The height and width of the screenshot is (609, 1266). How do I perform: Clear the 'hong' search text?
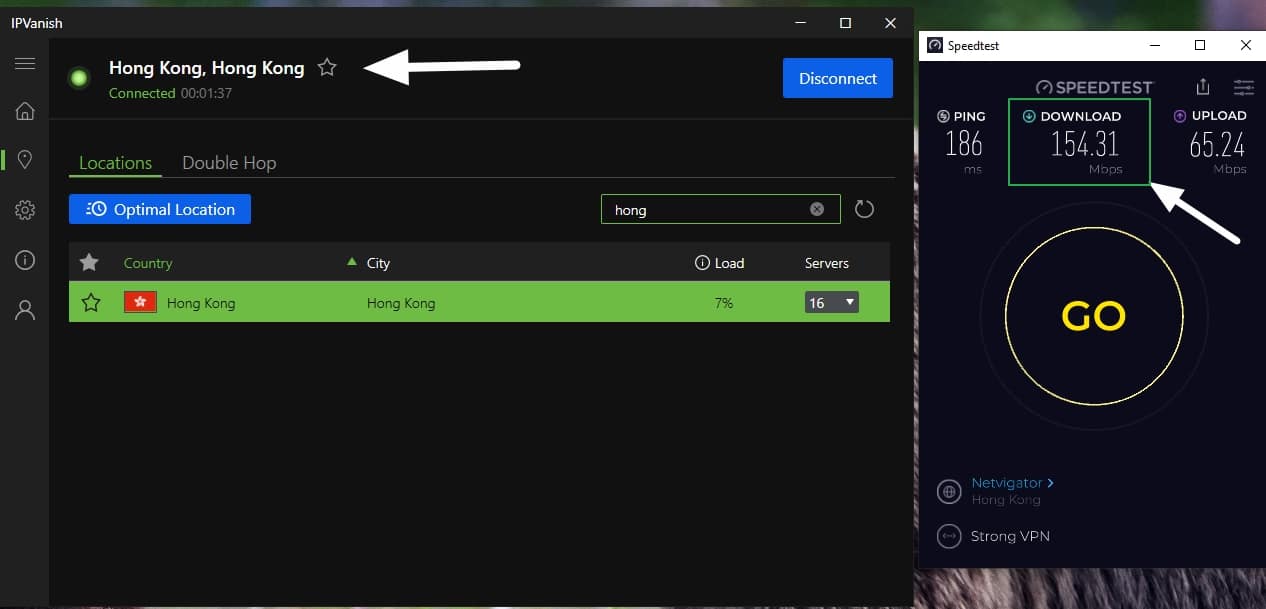click(x=817, y=209)
